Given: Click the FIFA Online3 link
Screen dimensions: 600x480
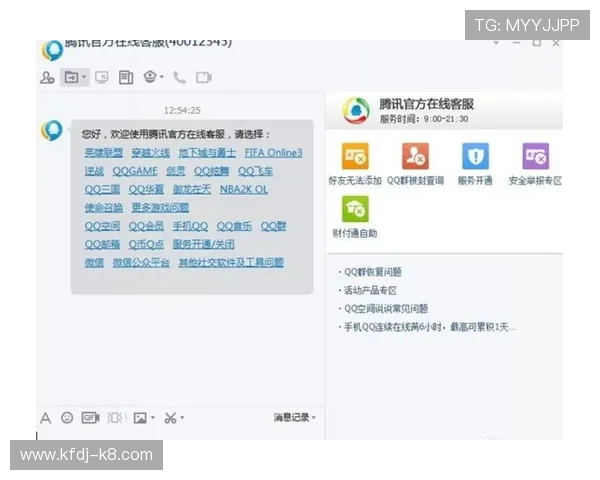Looking at the screenshot, I should (x=273, y=153).
